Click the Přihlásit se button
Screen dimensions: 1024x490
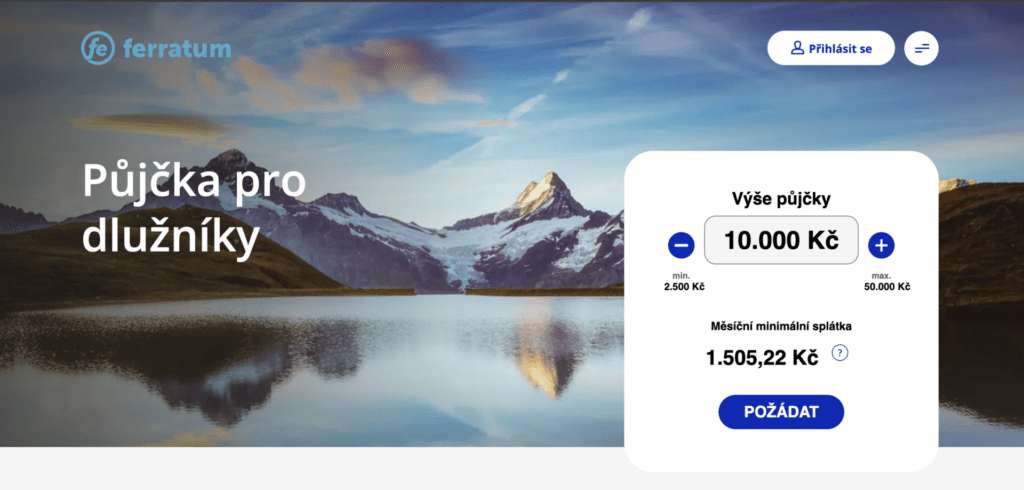(x=831, y=48)
